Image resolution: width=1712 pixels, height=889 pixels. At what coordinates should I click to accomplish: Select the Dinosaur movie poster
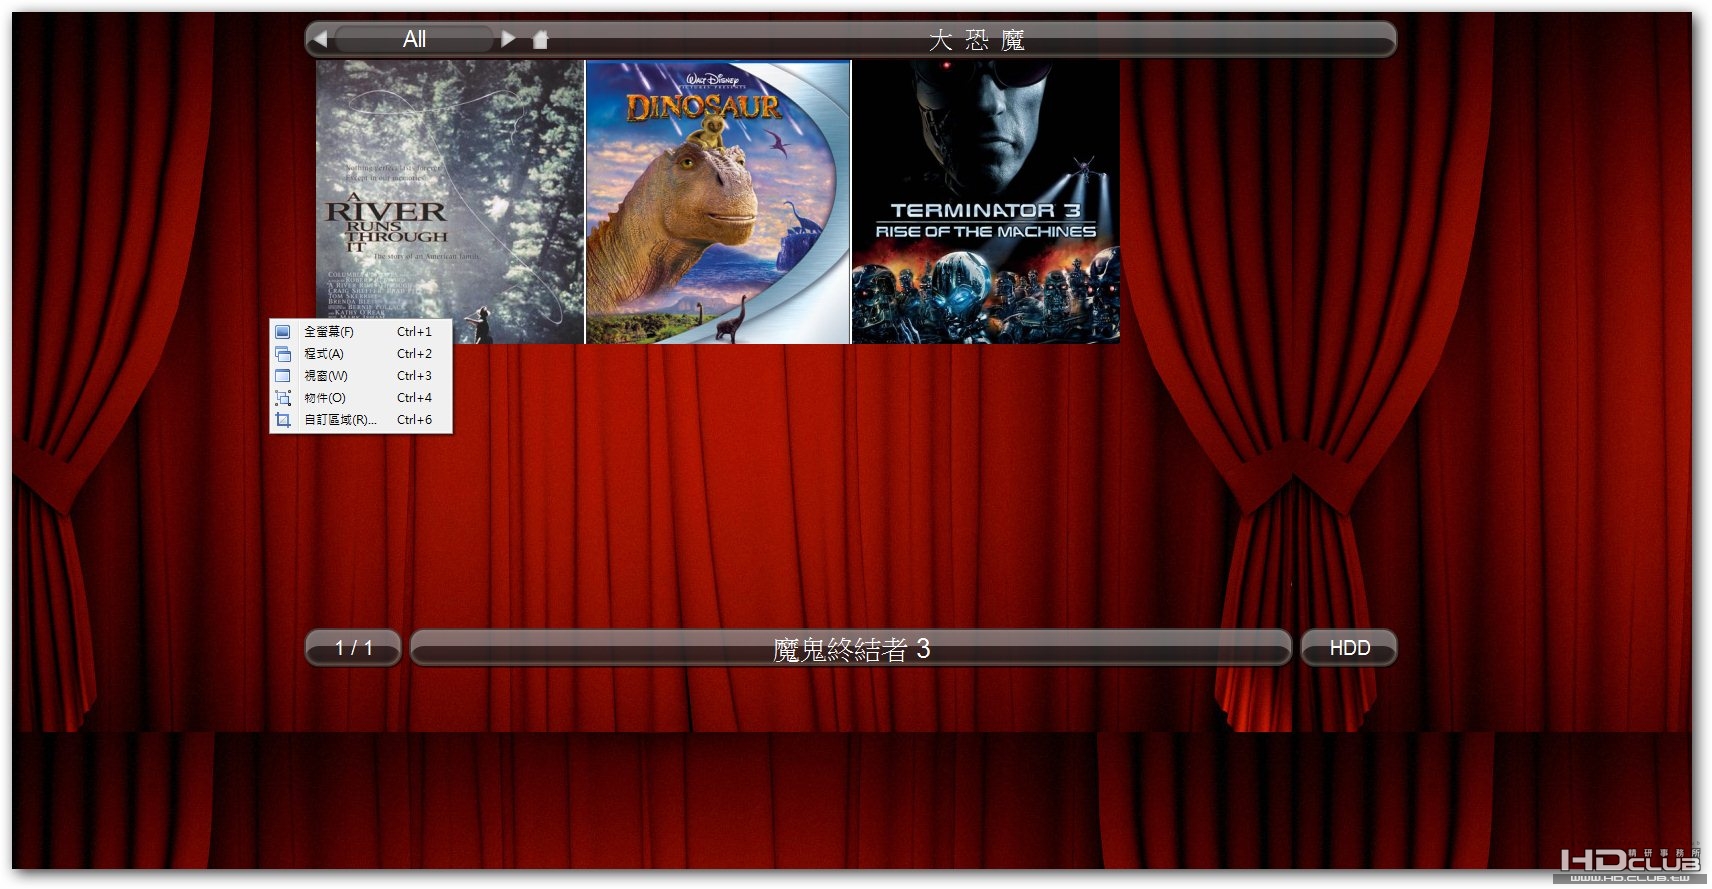click(x=718, y=202)
